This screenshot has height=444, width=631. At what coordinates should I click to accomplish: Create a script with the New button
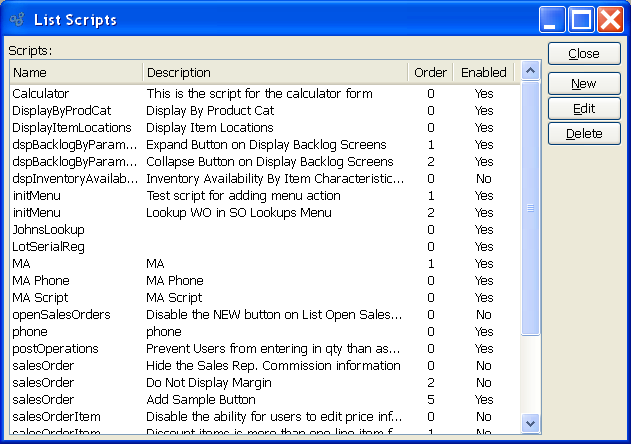[x=583, y=84]
